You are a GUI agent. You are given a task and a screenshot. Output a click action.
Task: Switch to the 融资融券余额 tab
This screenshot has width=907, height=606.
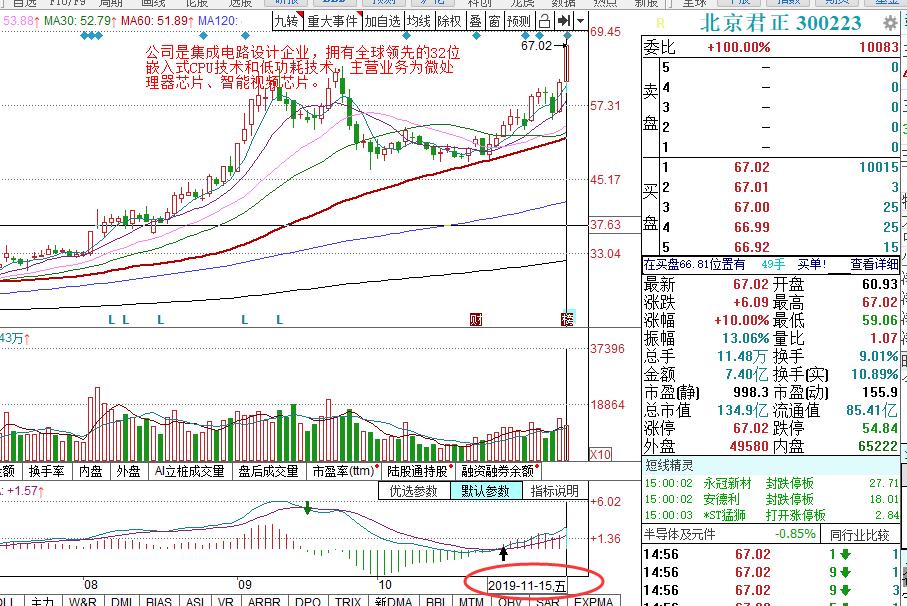point(499,471)
